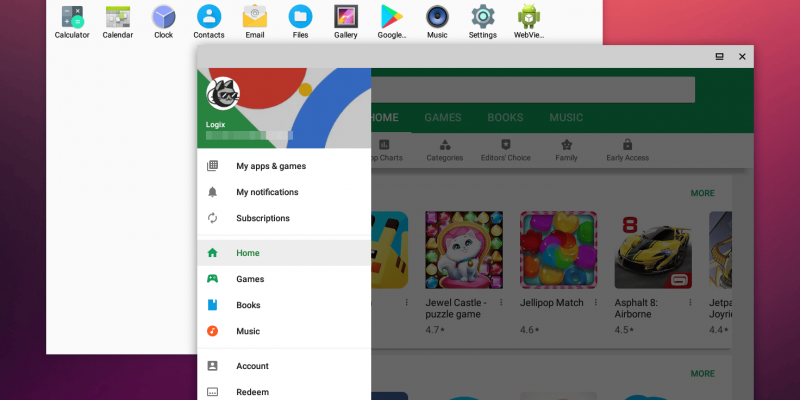Launch the Clock app
The width and height of the screenshot is (800, 400).
(x=163, y=21)
